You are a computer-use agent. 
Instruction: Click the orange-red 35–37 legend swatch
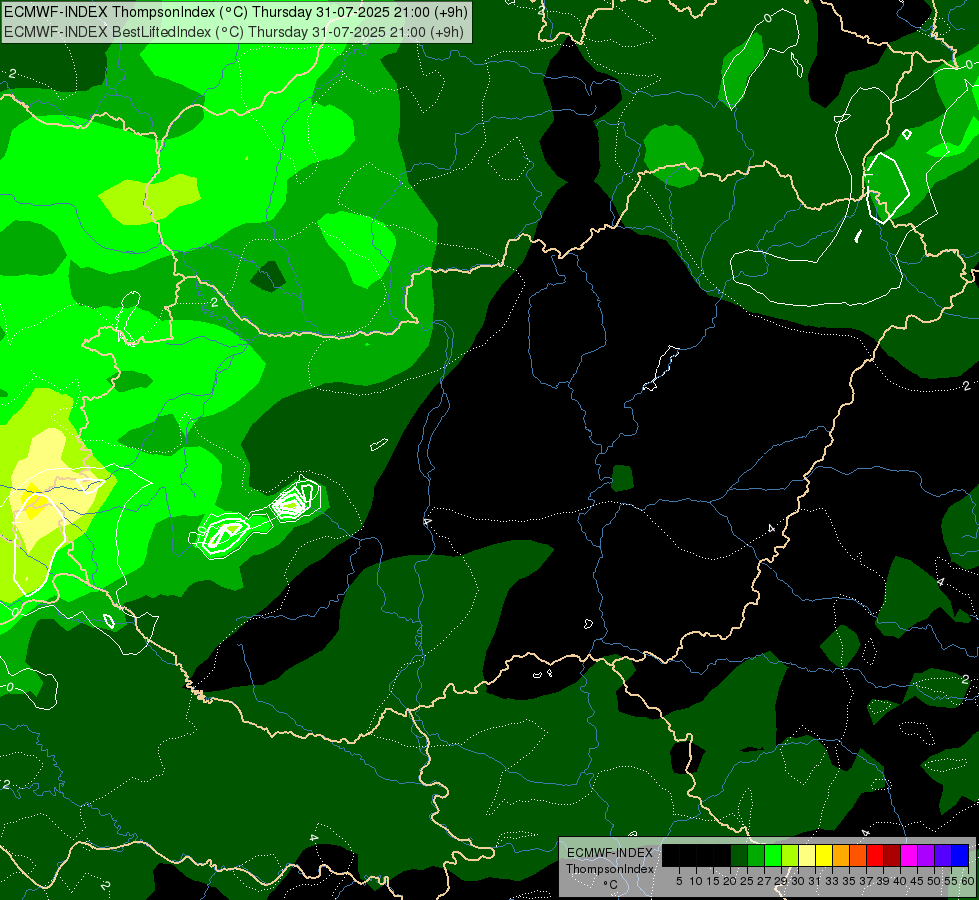(858, 855)
